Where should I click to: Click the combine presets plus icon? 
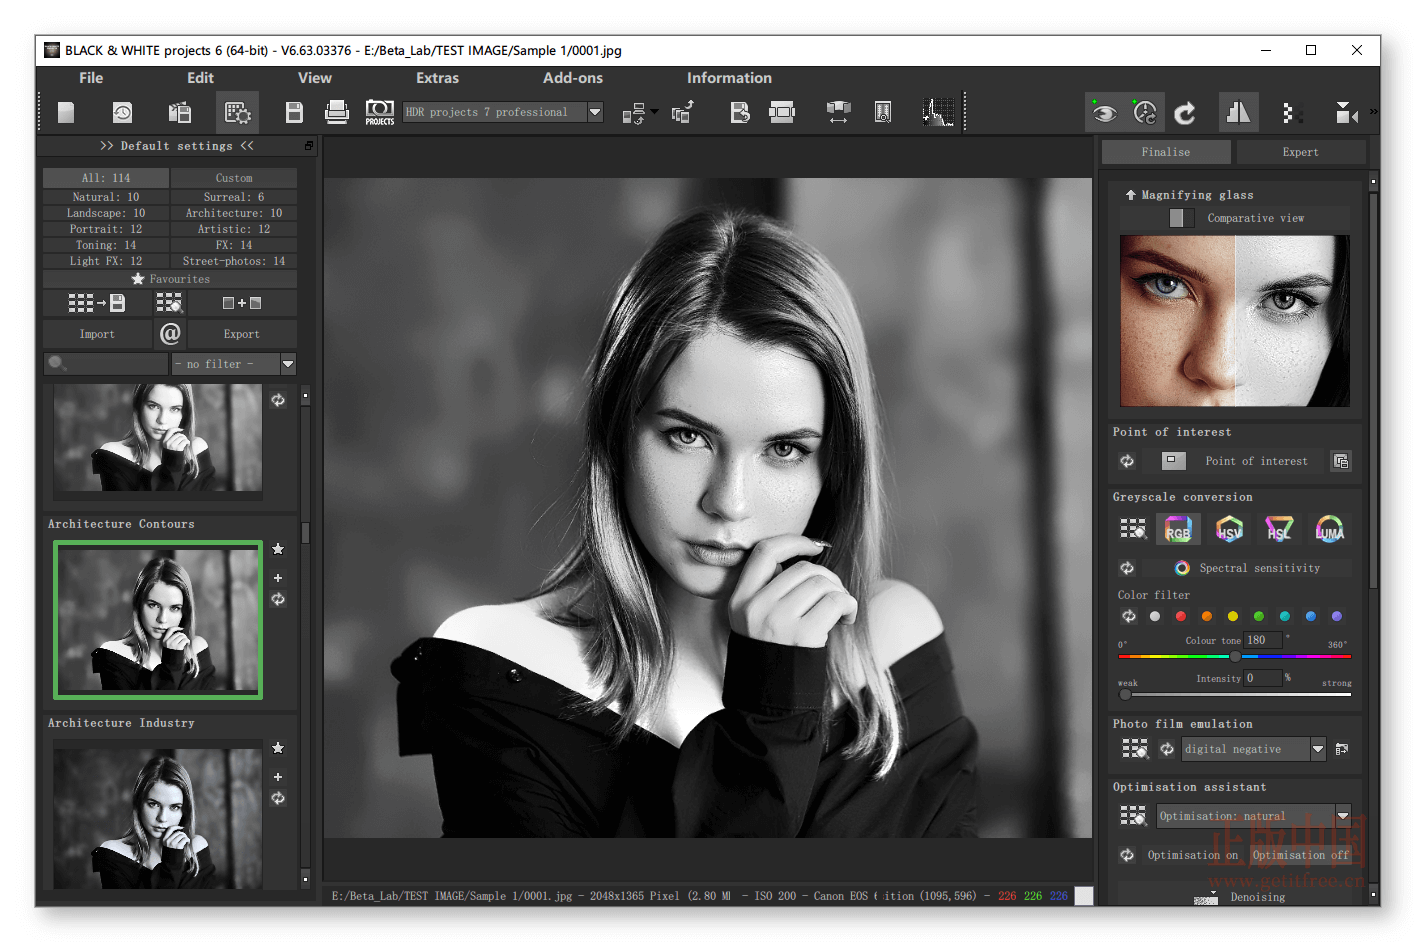pos(241,303)
